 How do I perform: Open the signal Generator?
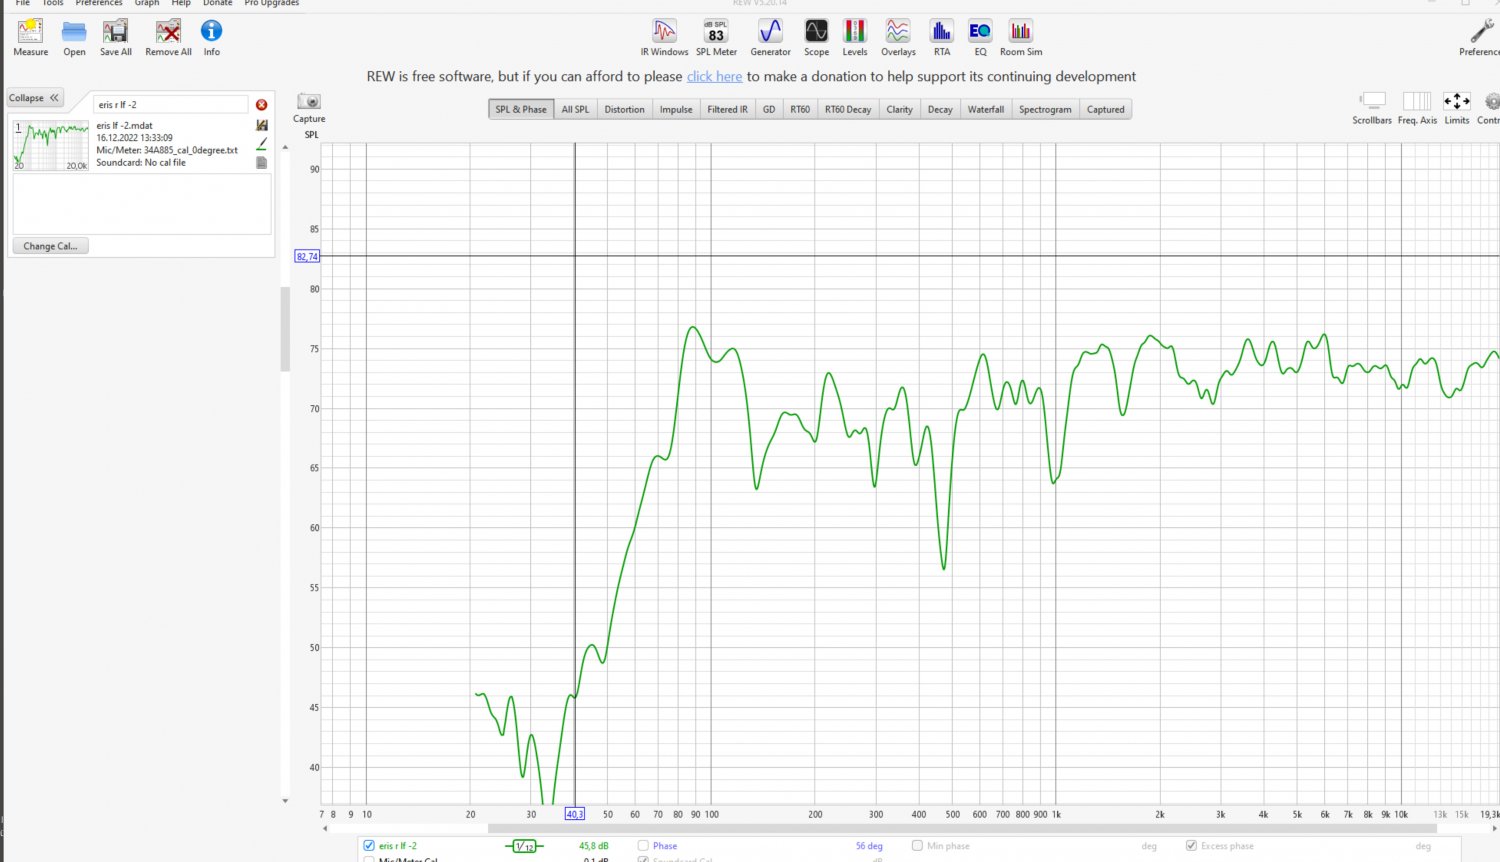(x=770, y=38)
